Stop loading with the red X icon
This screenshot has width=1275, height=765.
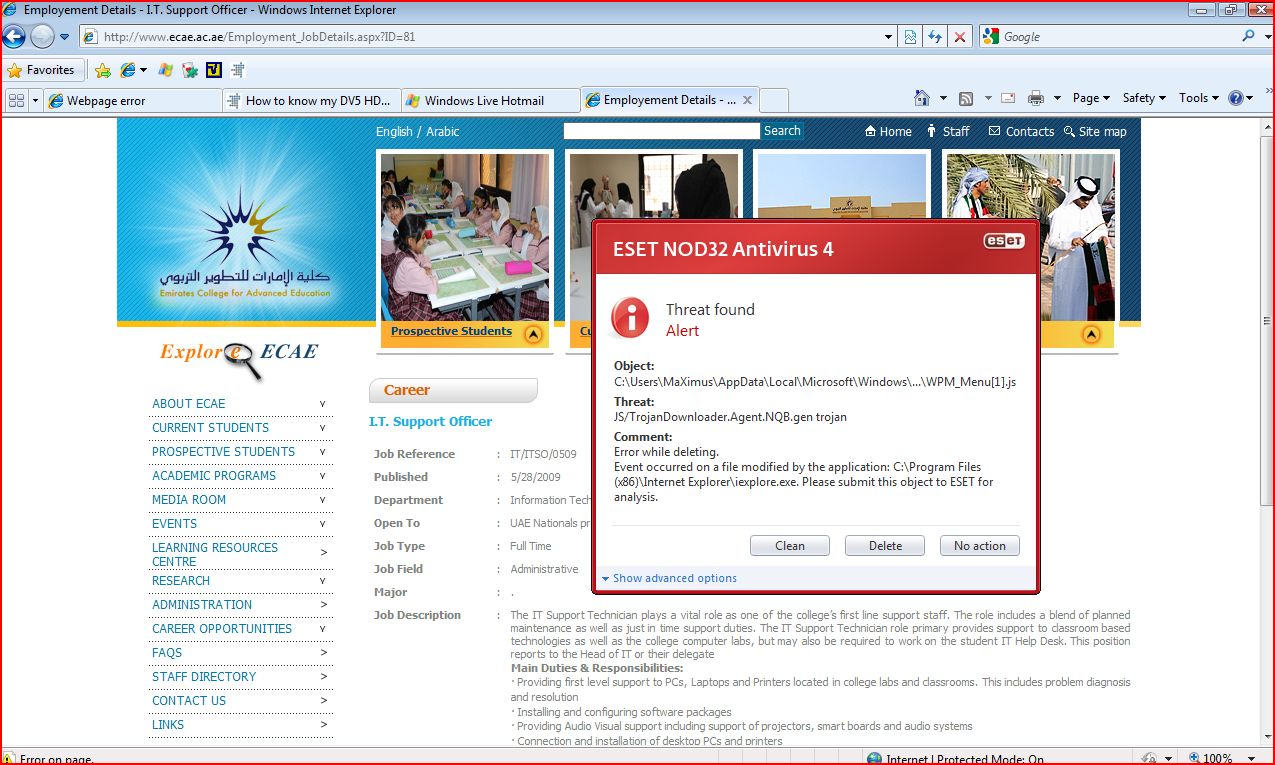click(960, 37)
